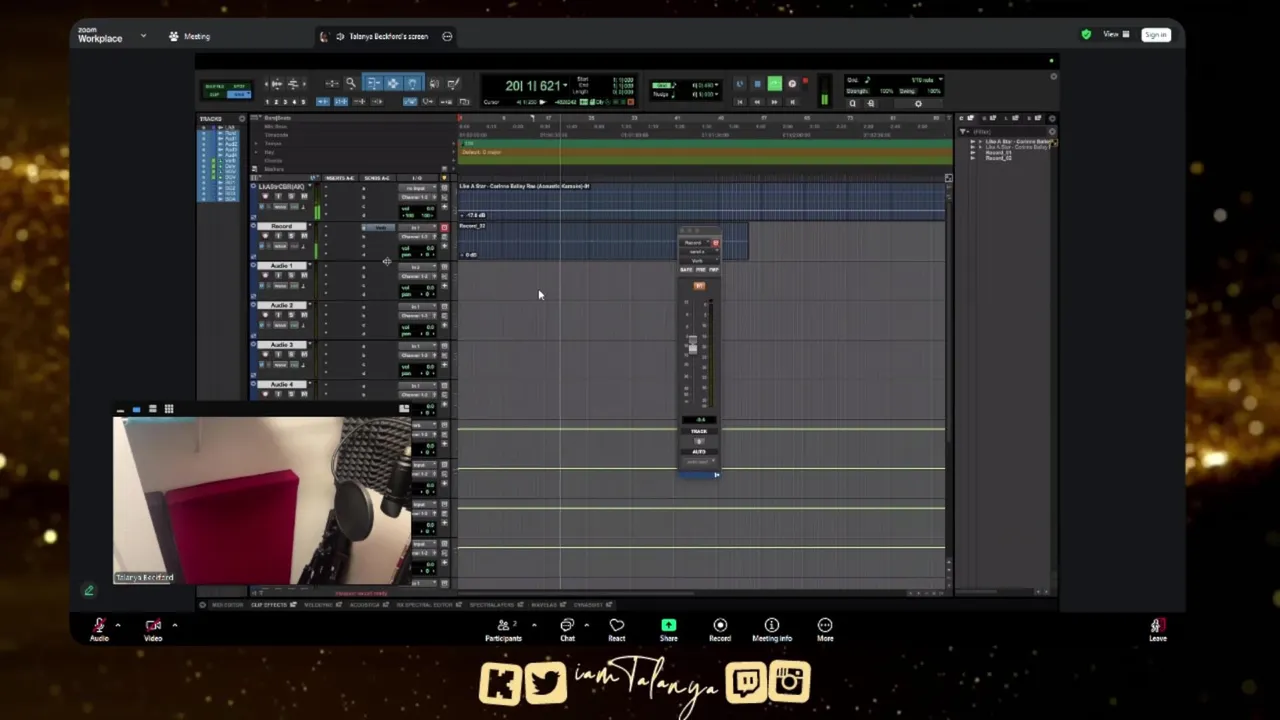Enable Spot edit mode
Screen dimensions: 1280x720
pos(238,86)
